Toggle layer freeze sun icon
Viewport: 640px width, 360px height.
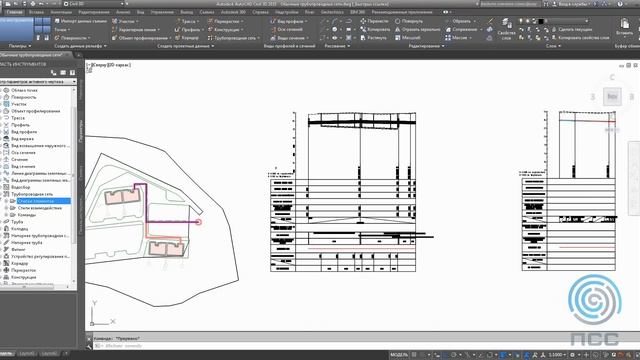click(527, 21)
